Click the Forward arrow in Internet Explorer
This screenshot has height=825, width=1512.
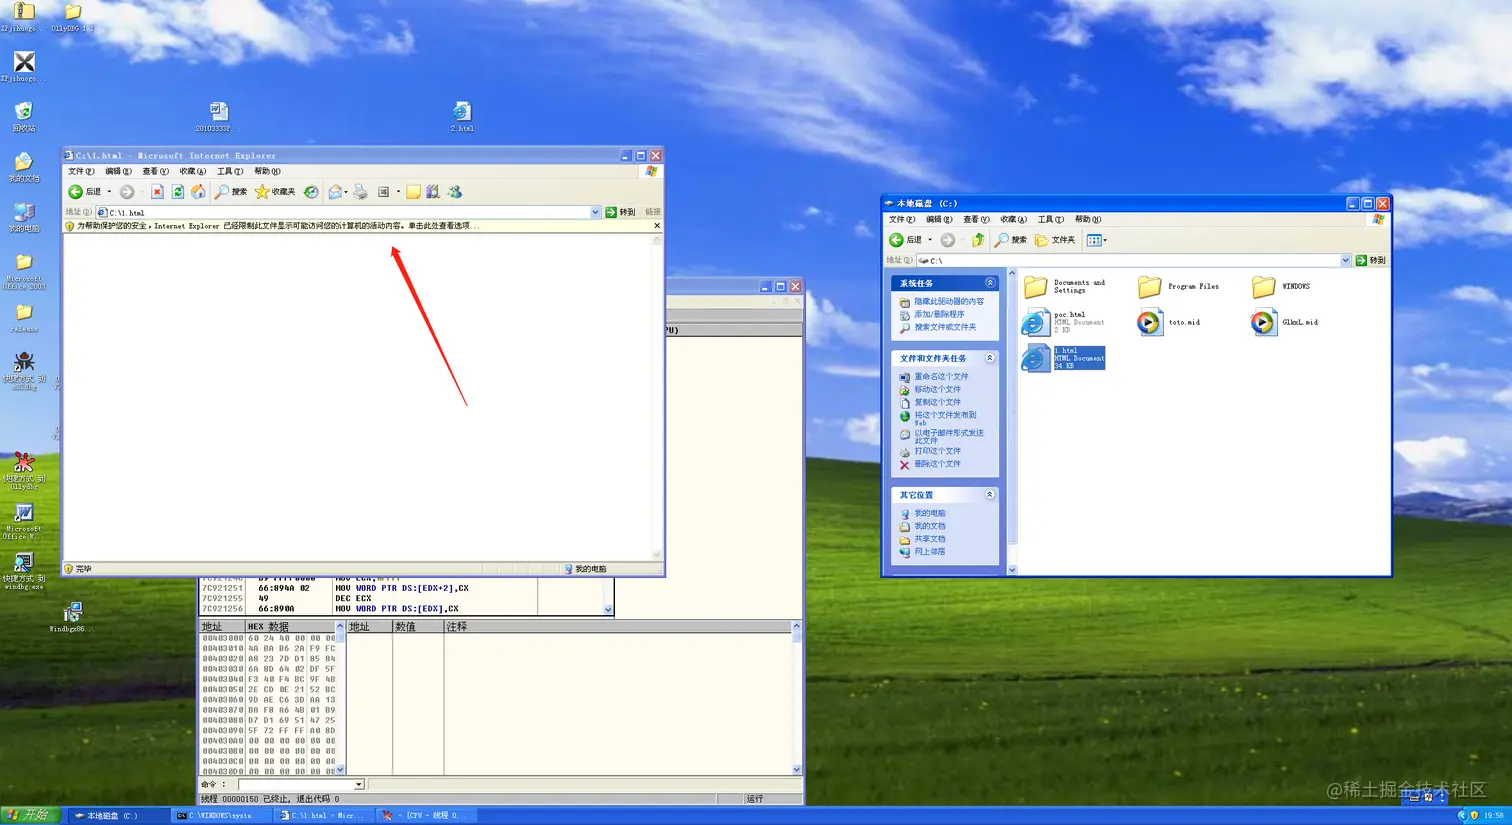click(127, 192)
